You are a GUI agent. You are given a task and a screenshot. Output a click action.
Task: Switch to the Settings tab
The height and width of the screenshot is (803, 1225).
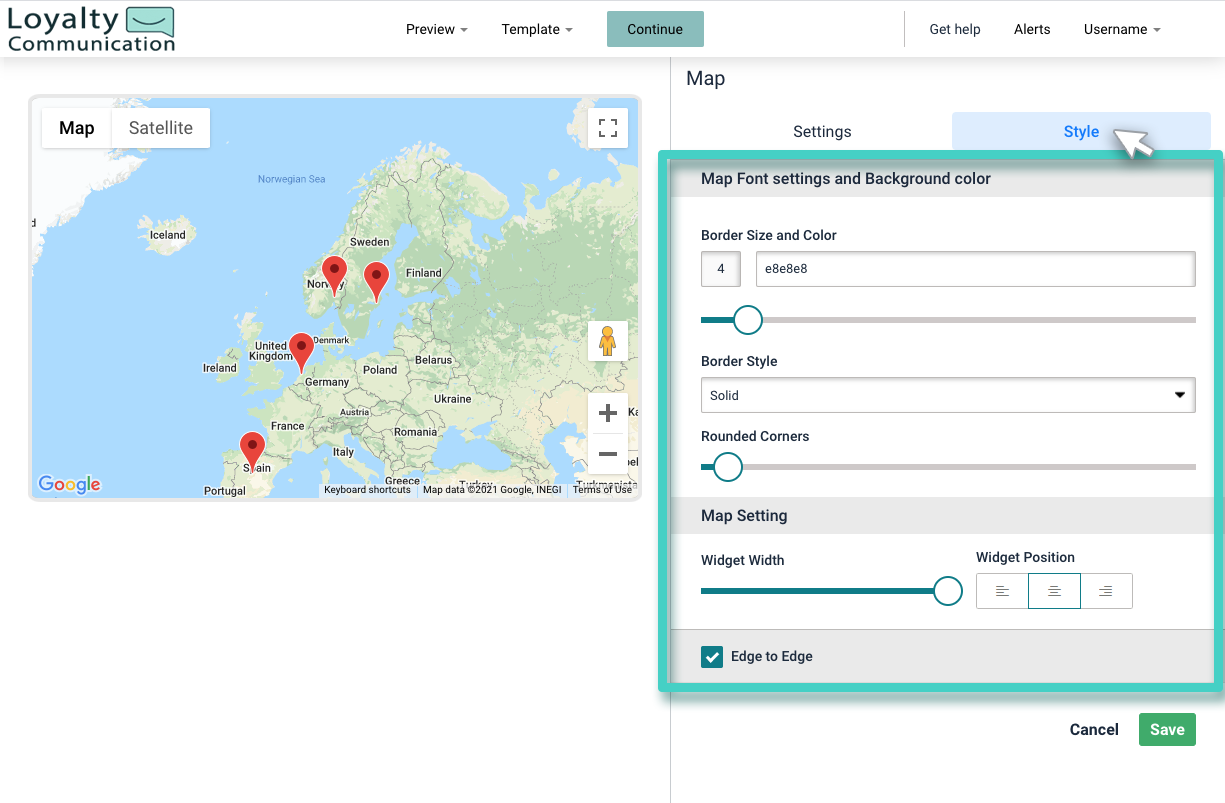(821, 131)
